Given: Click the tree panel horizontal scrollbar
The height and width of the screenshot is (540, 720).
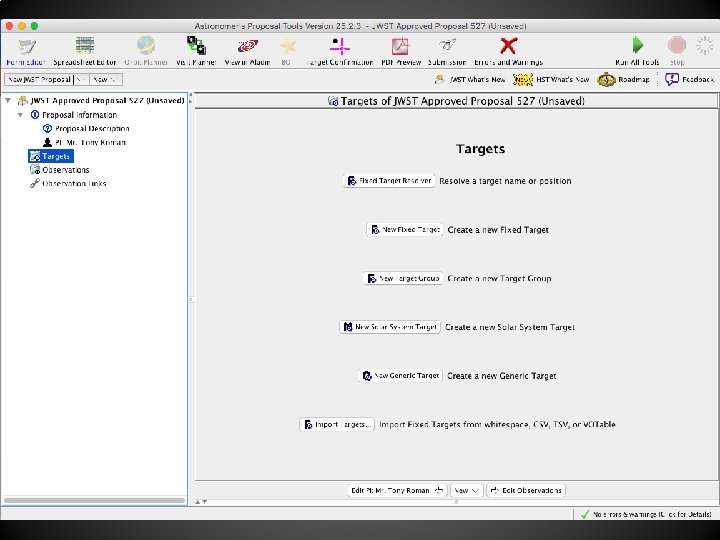Looking at the screenshot, I should click(94, 501).
